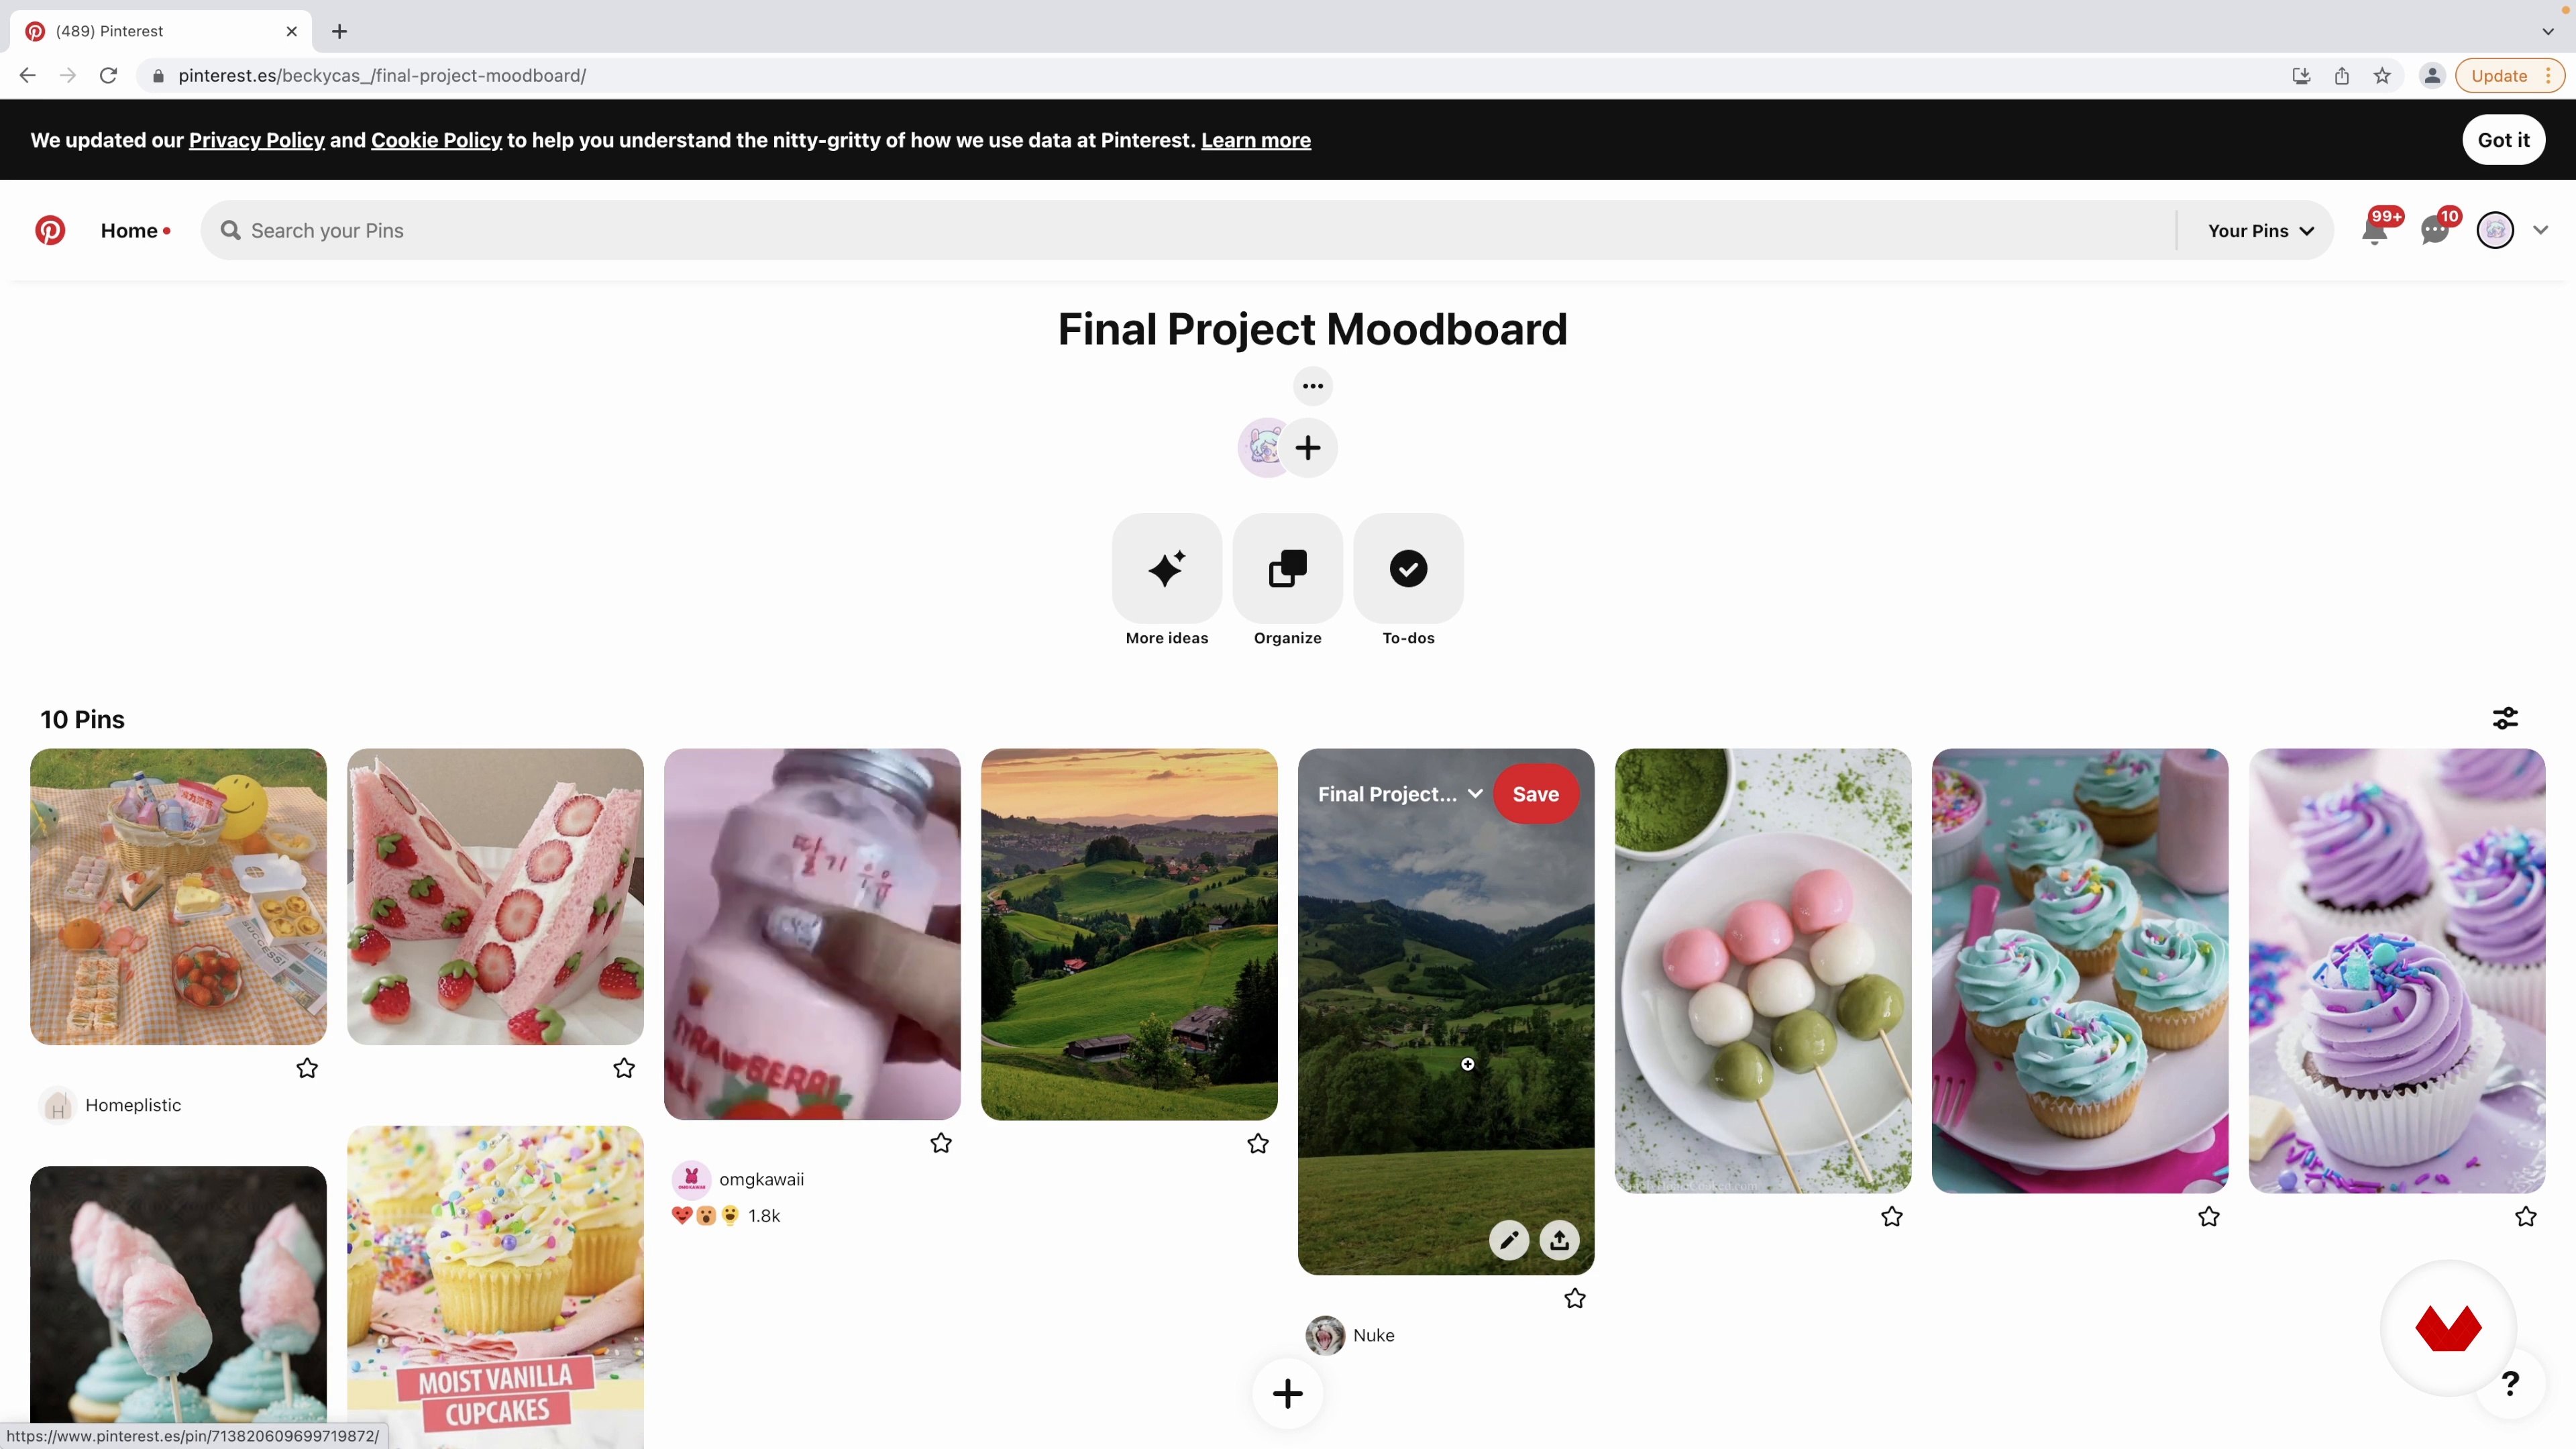This screenshot has width=2576, height=1449.
Task: Open the teal frosted cupcakes pin
Action: (2080, 970)
